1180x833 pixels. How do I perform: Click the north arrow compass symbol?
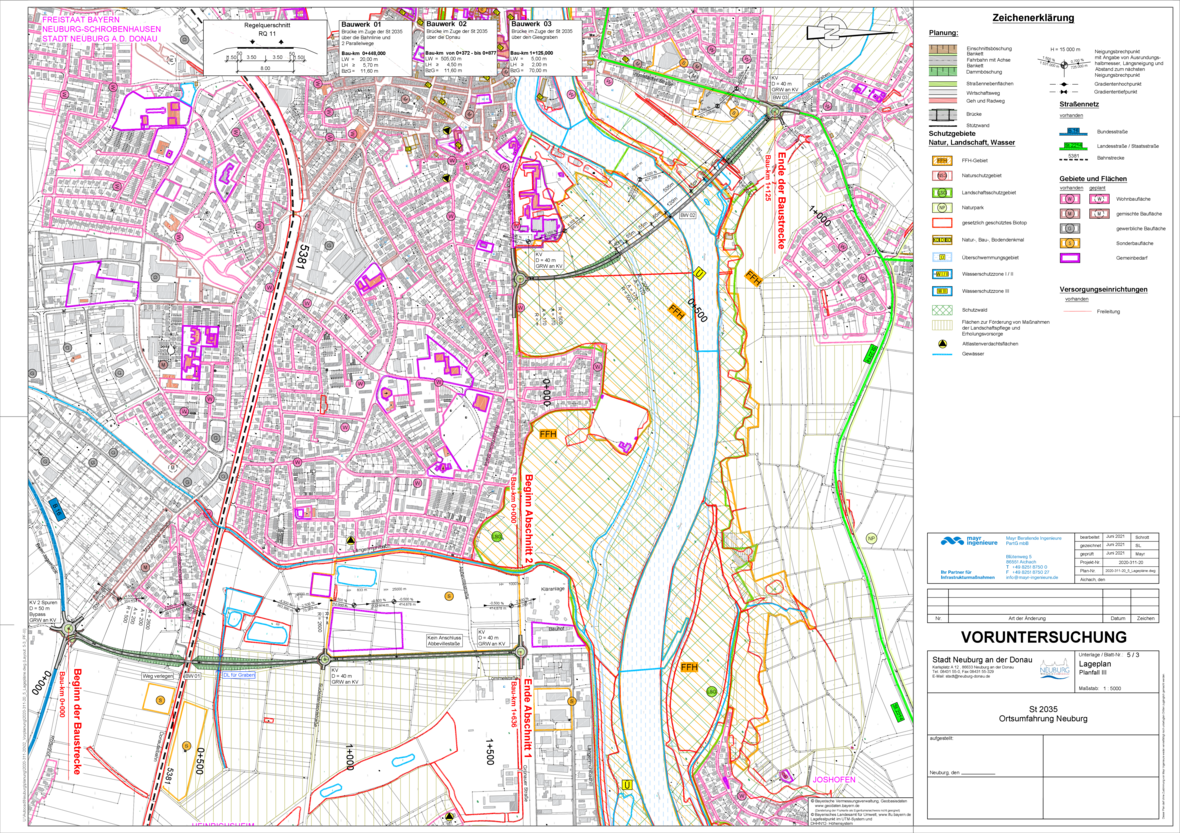pos(832,32)
